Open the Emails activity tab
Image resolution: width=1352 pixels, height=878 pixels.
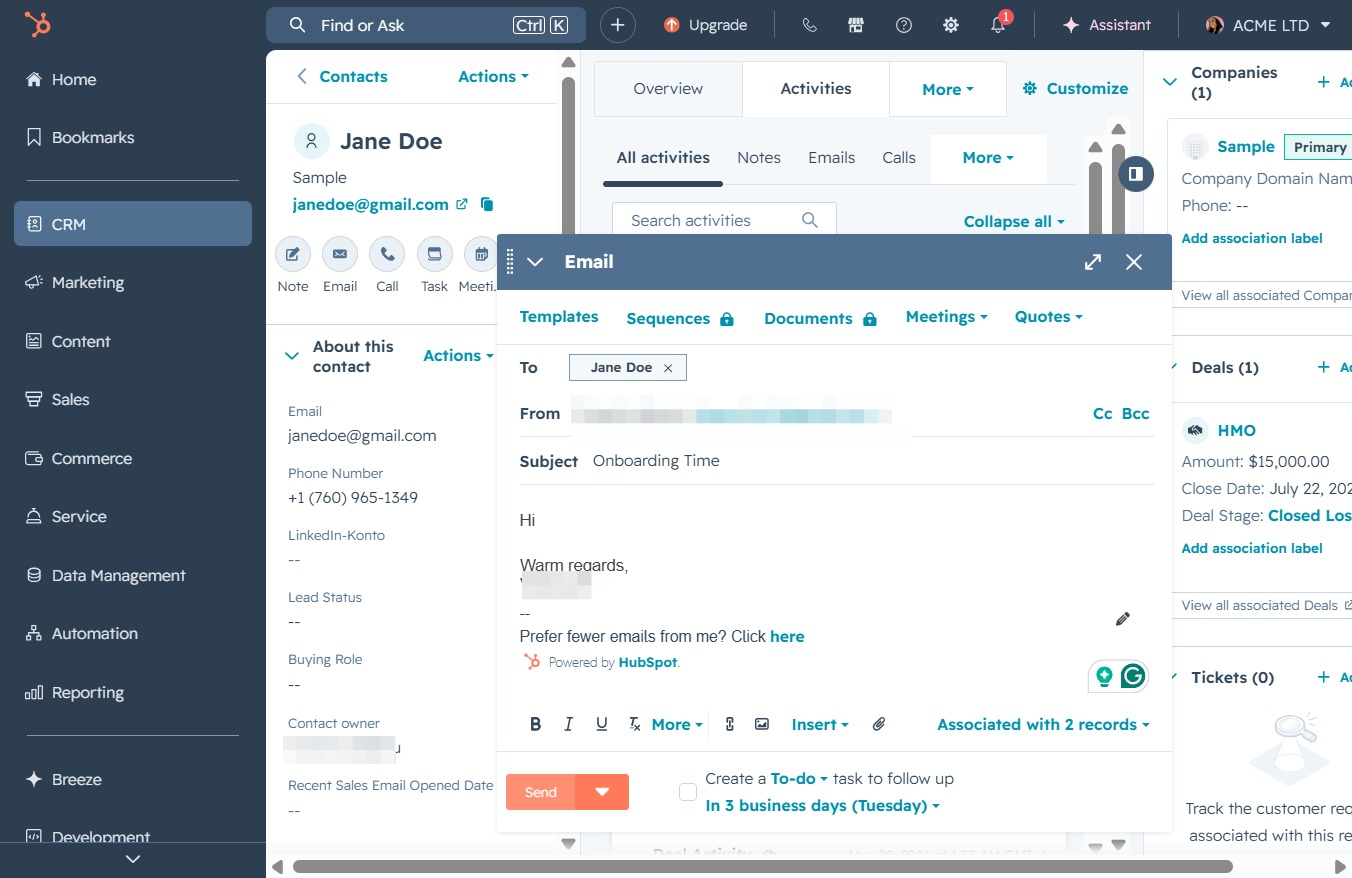point(832,158)
